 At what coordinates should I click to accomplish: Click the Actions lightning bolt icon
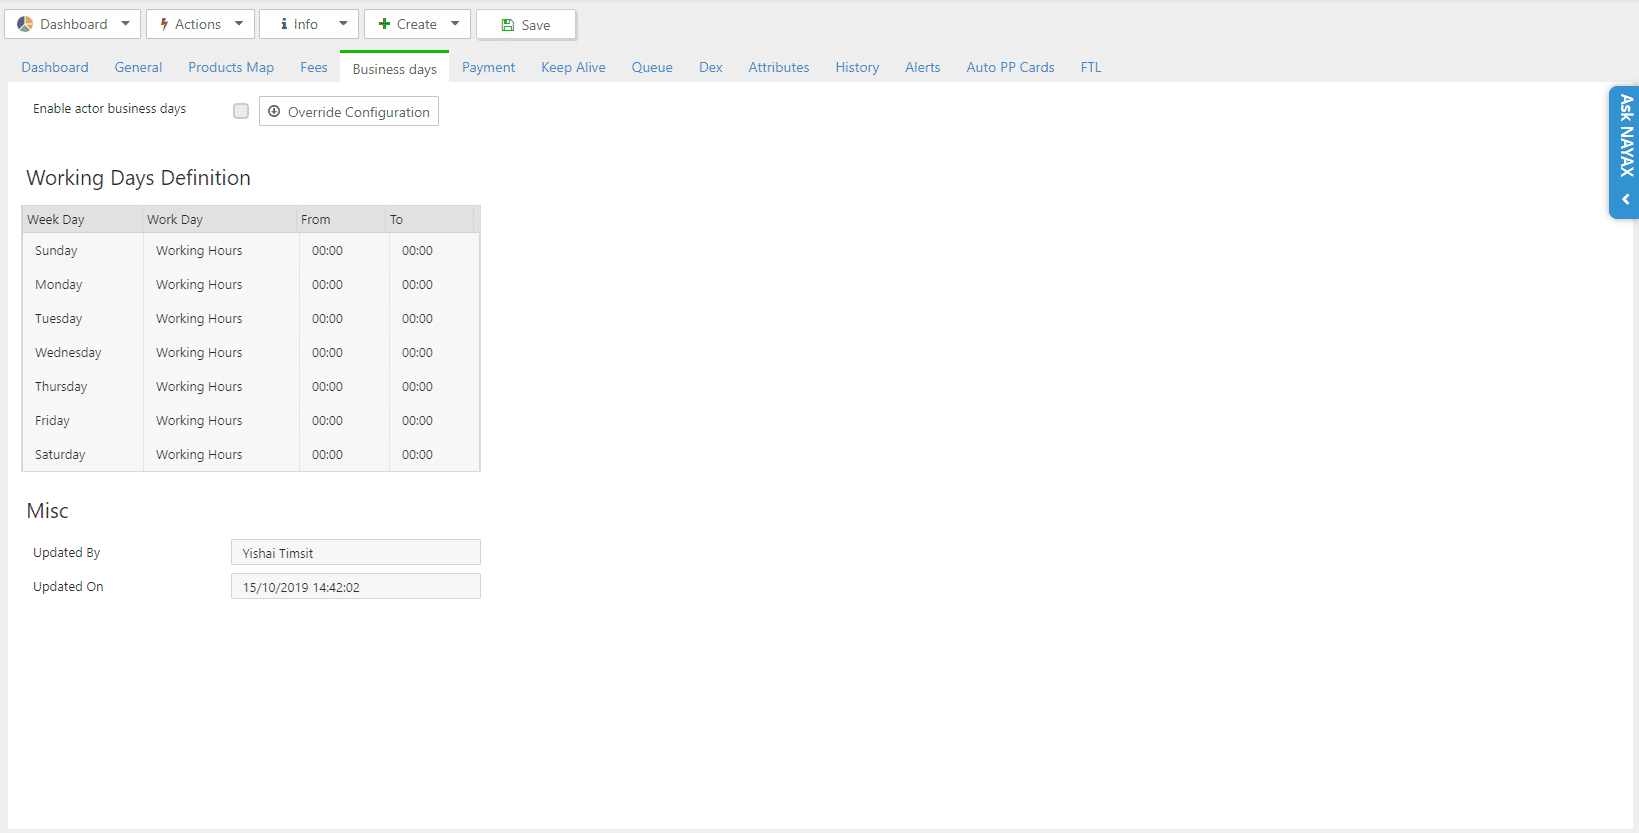tap(164, 24)
